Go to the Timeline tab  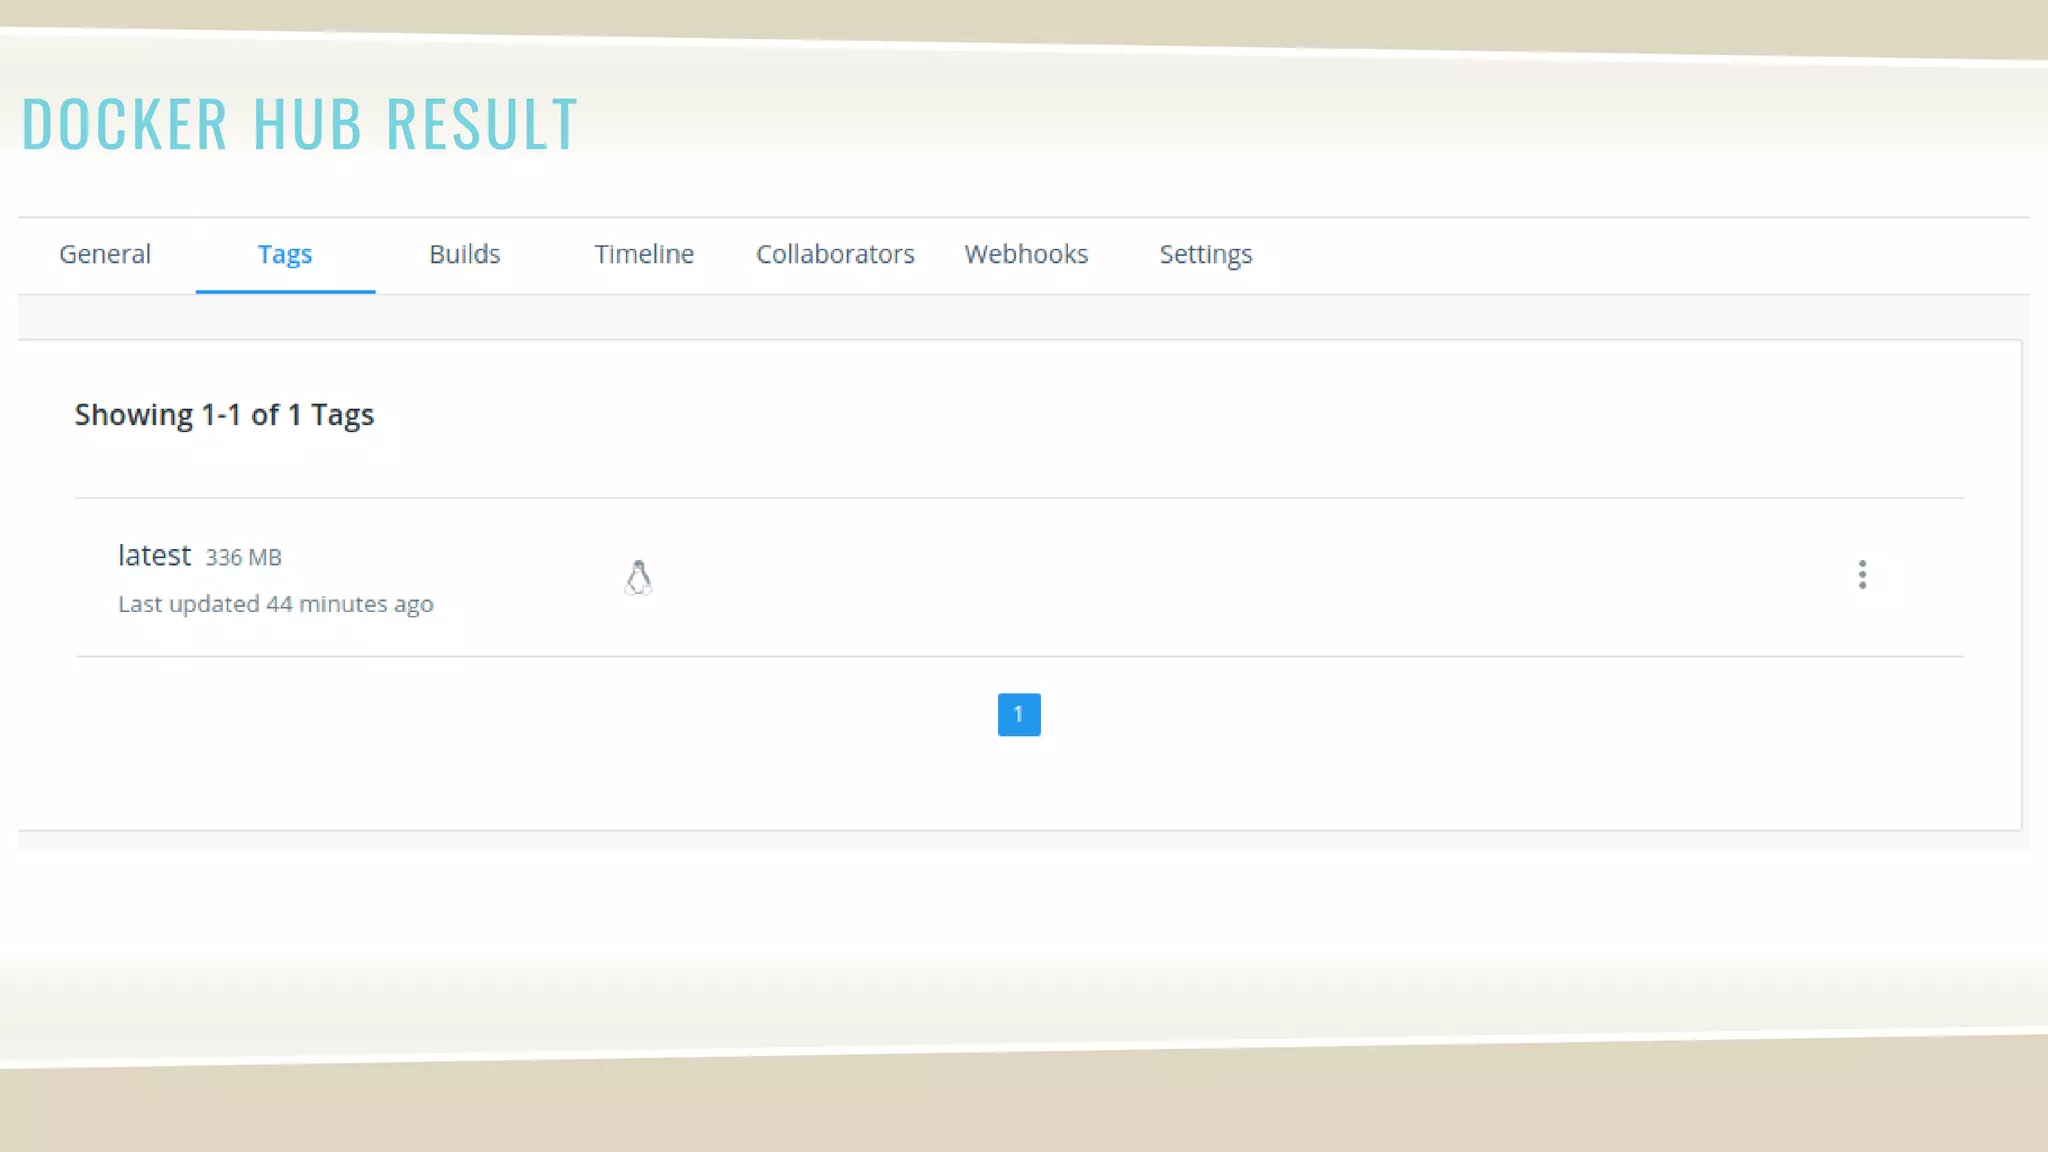click(x=644, y=254)
